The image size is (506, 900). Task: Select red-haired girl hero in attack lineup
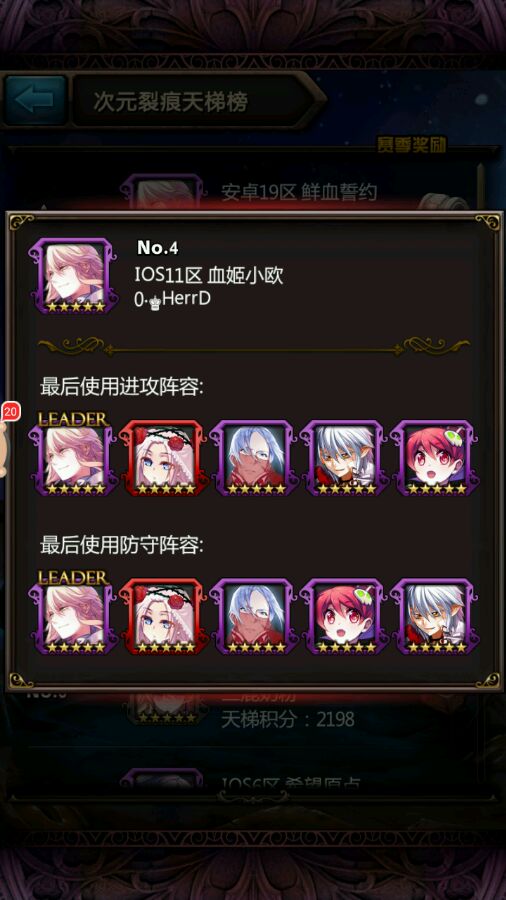point(434,457)
